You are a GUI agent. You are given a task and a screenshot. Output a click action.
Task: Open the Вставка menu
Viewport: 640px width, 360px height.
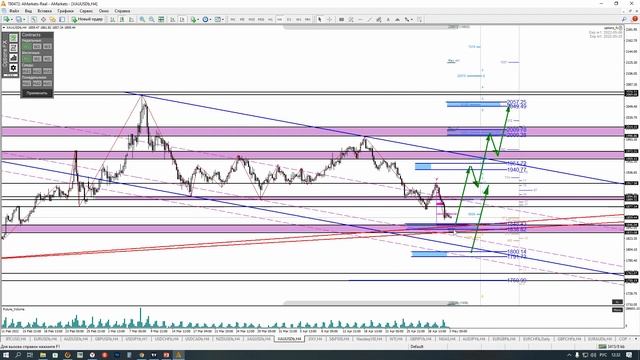pos(44,11)
